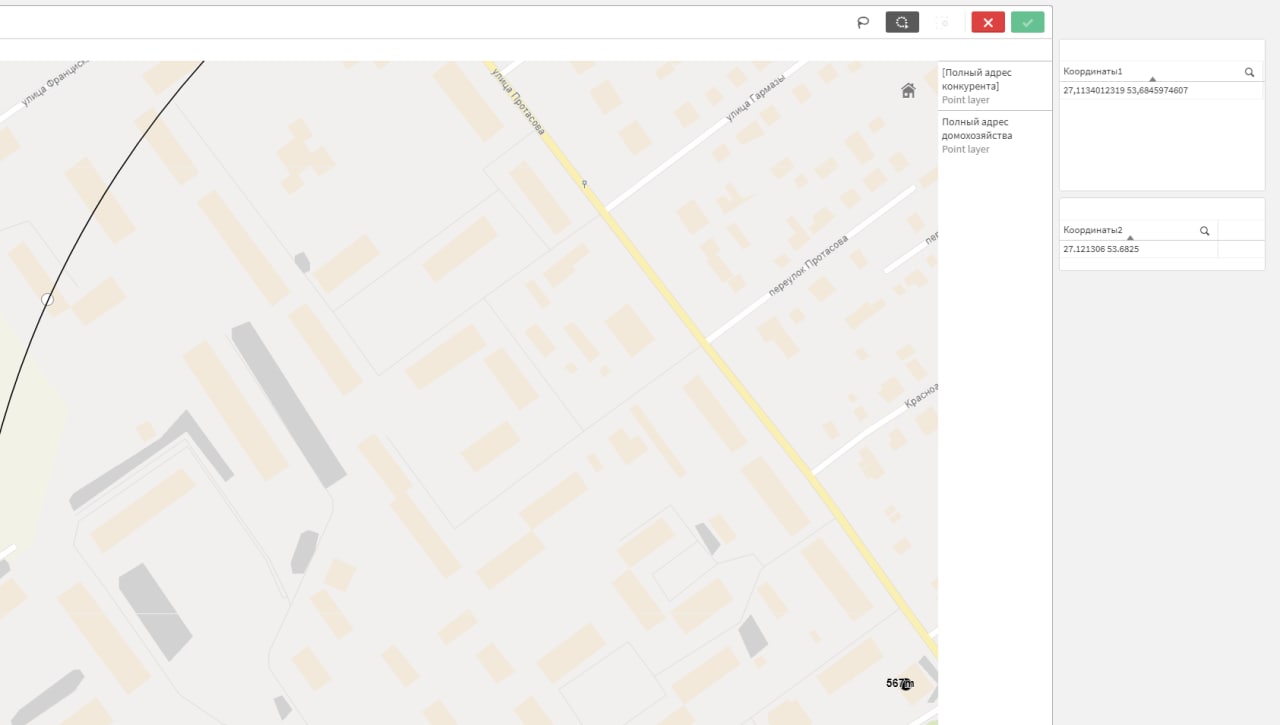This screenshot has height=725, width=1280.
Task: Select cell 27.121306 53.6825
Action: (1138, 249)
